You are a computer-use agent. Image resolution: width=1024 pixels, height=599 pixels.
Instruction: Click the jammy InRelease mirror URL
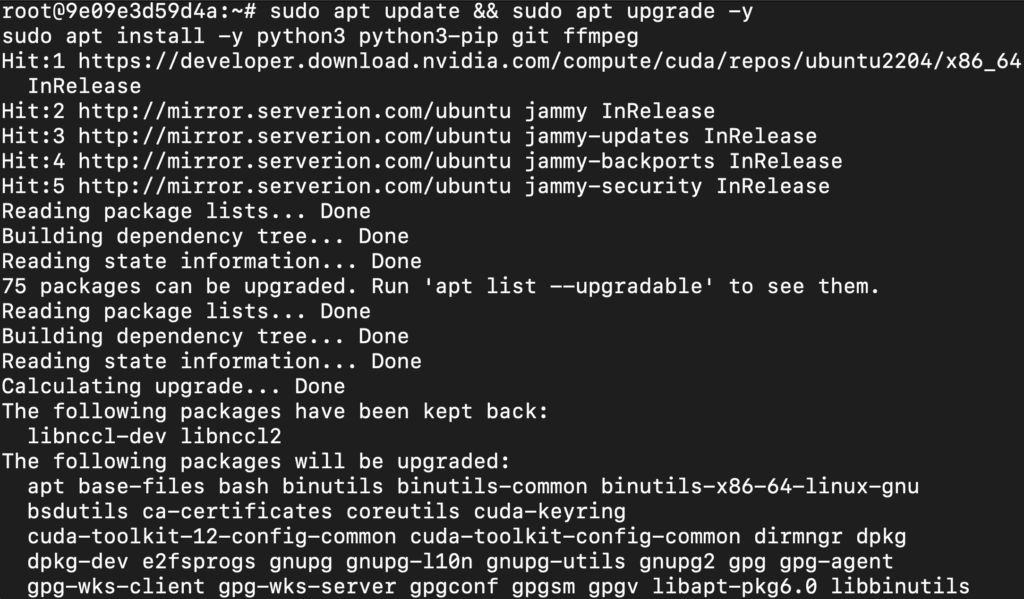(x=295, y=111)
